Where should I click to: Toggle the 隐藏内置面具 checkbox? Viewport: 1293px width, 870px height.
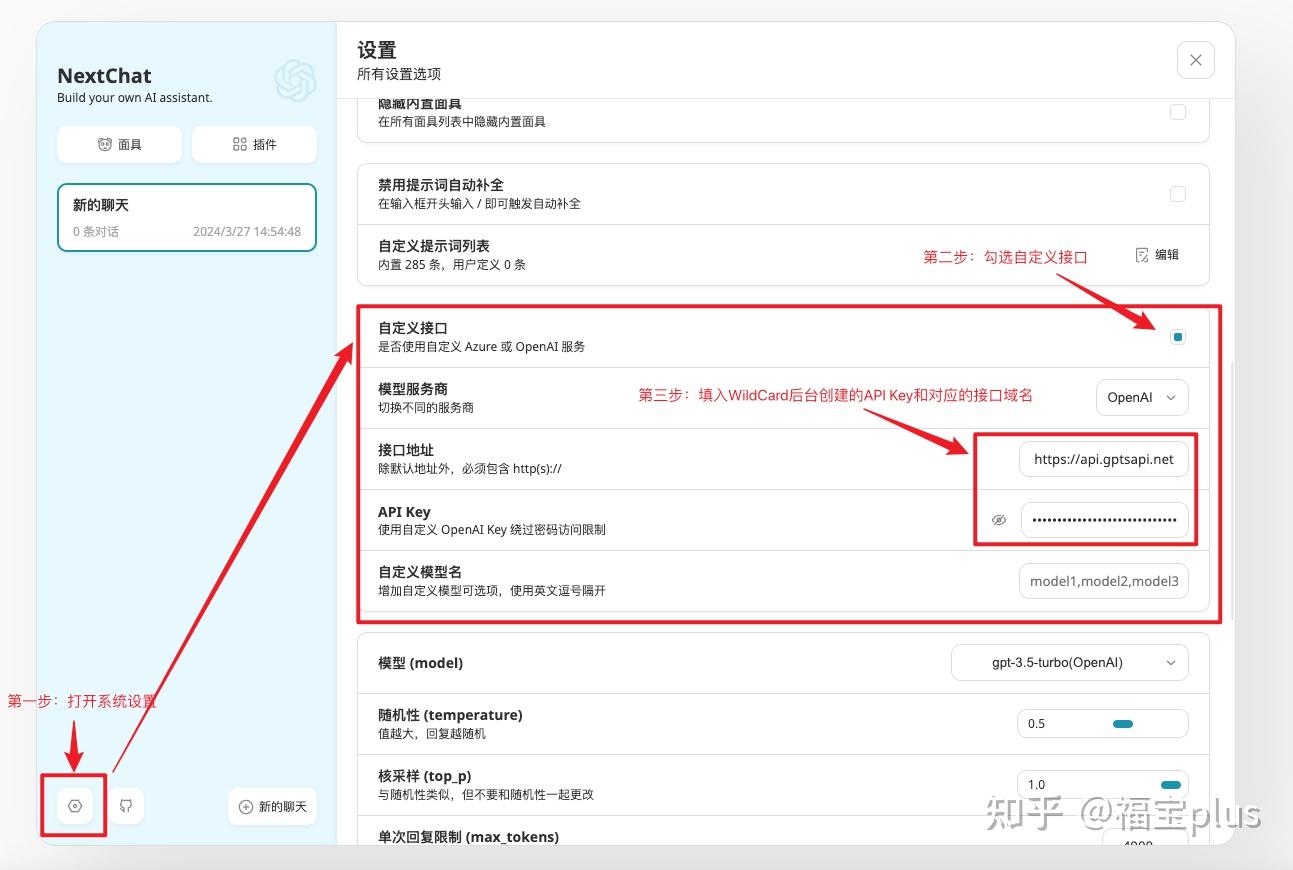tap(1177, 112)
